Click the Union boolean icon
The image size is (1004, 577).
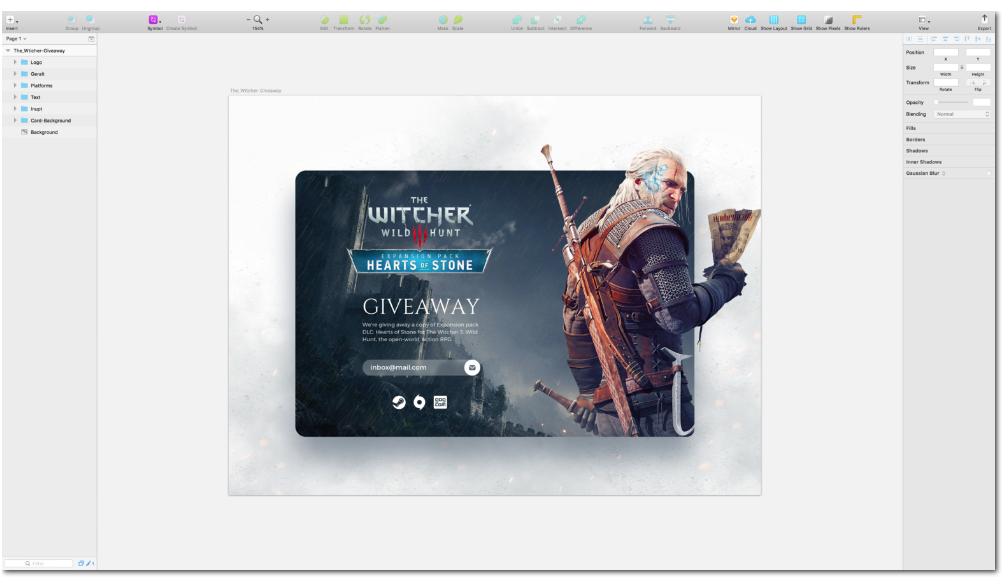[517, 20]
